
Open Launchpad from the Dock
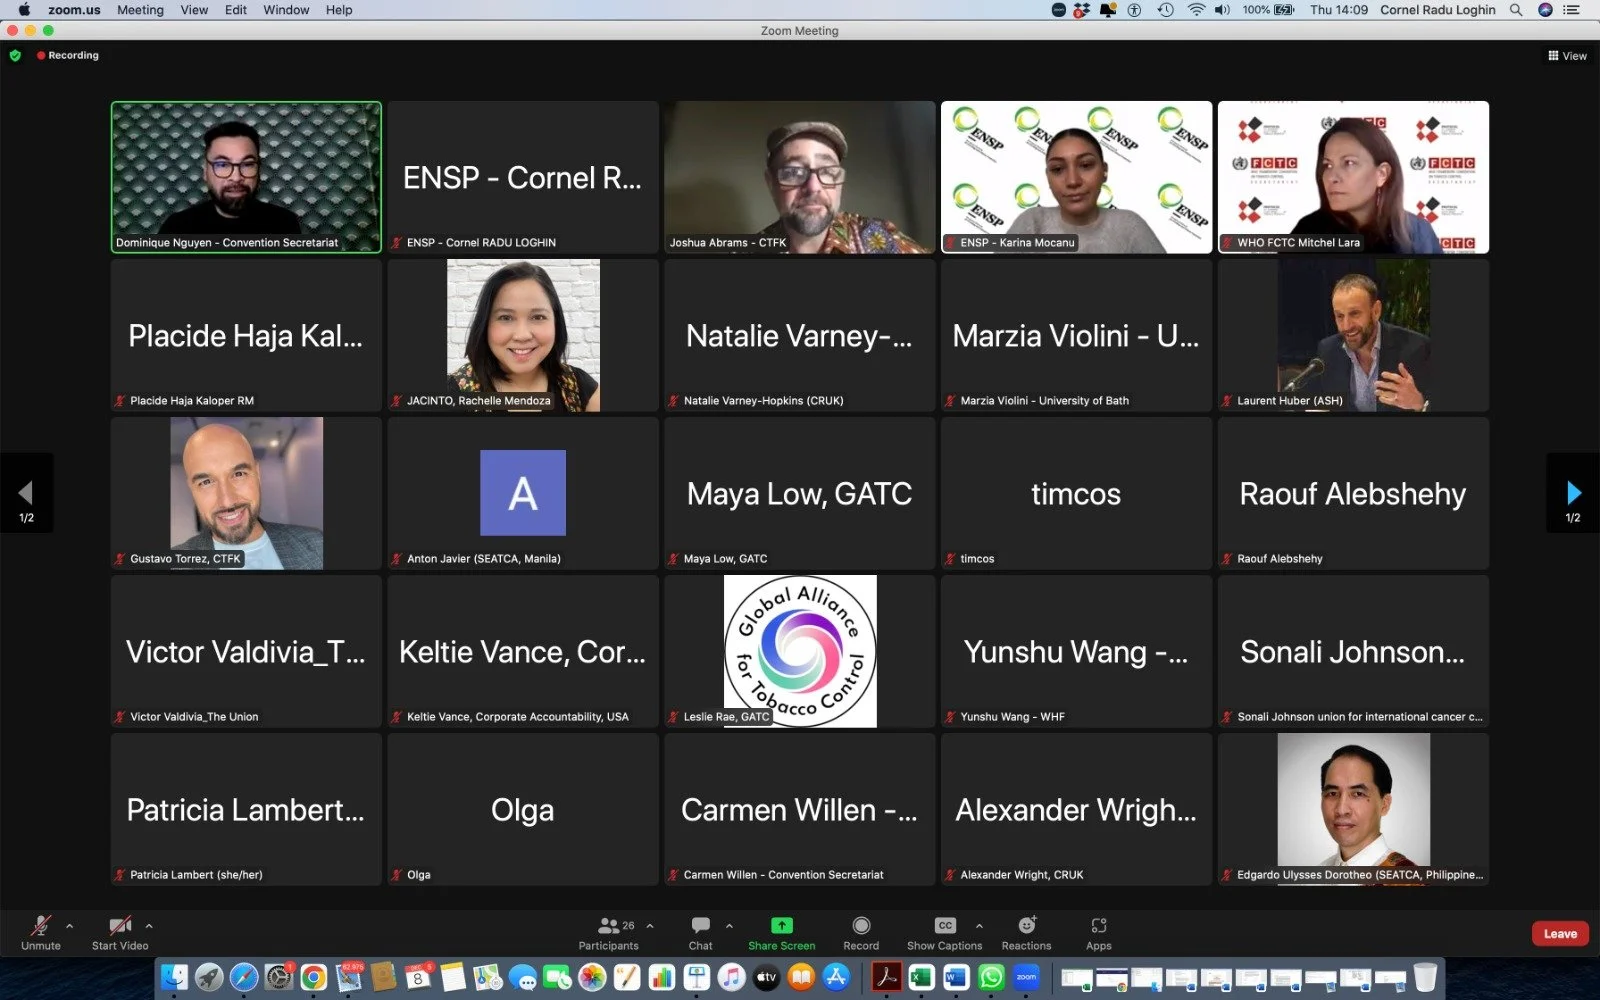210,977
